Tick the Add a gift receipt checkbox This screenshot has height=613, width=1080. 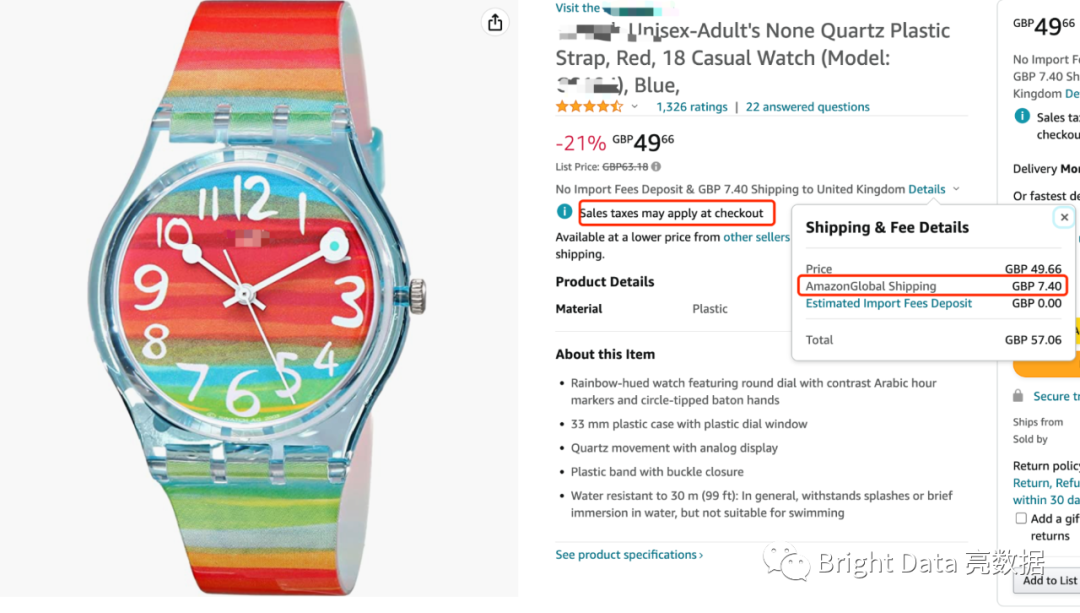click(x=1021, y=518)
